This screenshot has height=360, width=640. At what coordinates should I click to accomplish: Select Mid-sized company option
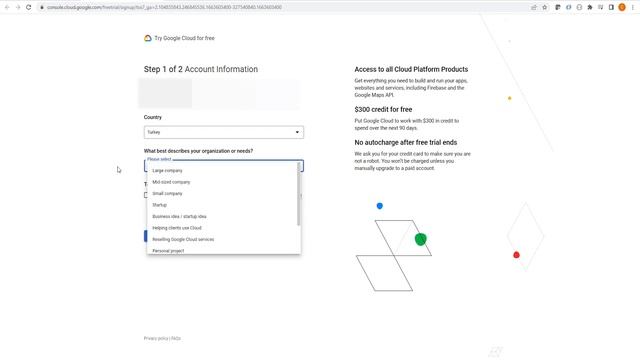tap(224, 182)
